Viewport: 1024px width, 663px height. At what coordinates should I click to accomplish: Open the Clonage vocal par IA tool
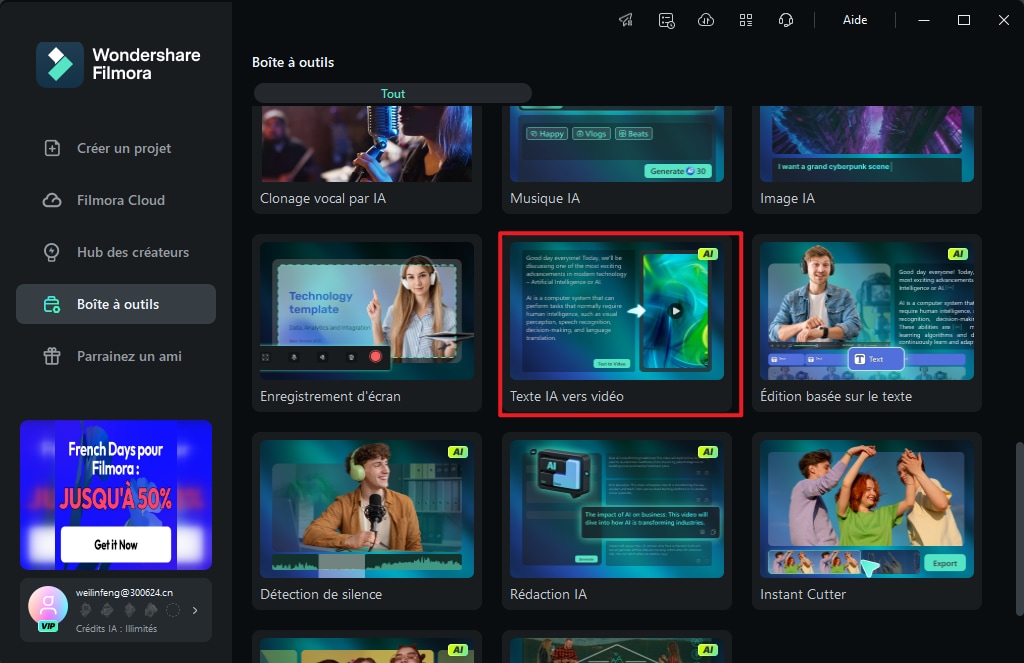point(367,159)
